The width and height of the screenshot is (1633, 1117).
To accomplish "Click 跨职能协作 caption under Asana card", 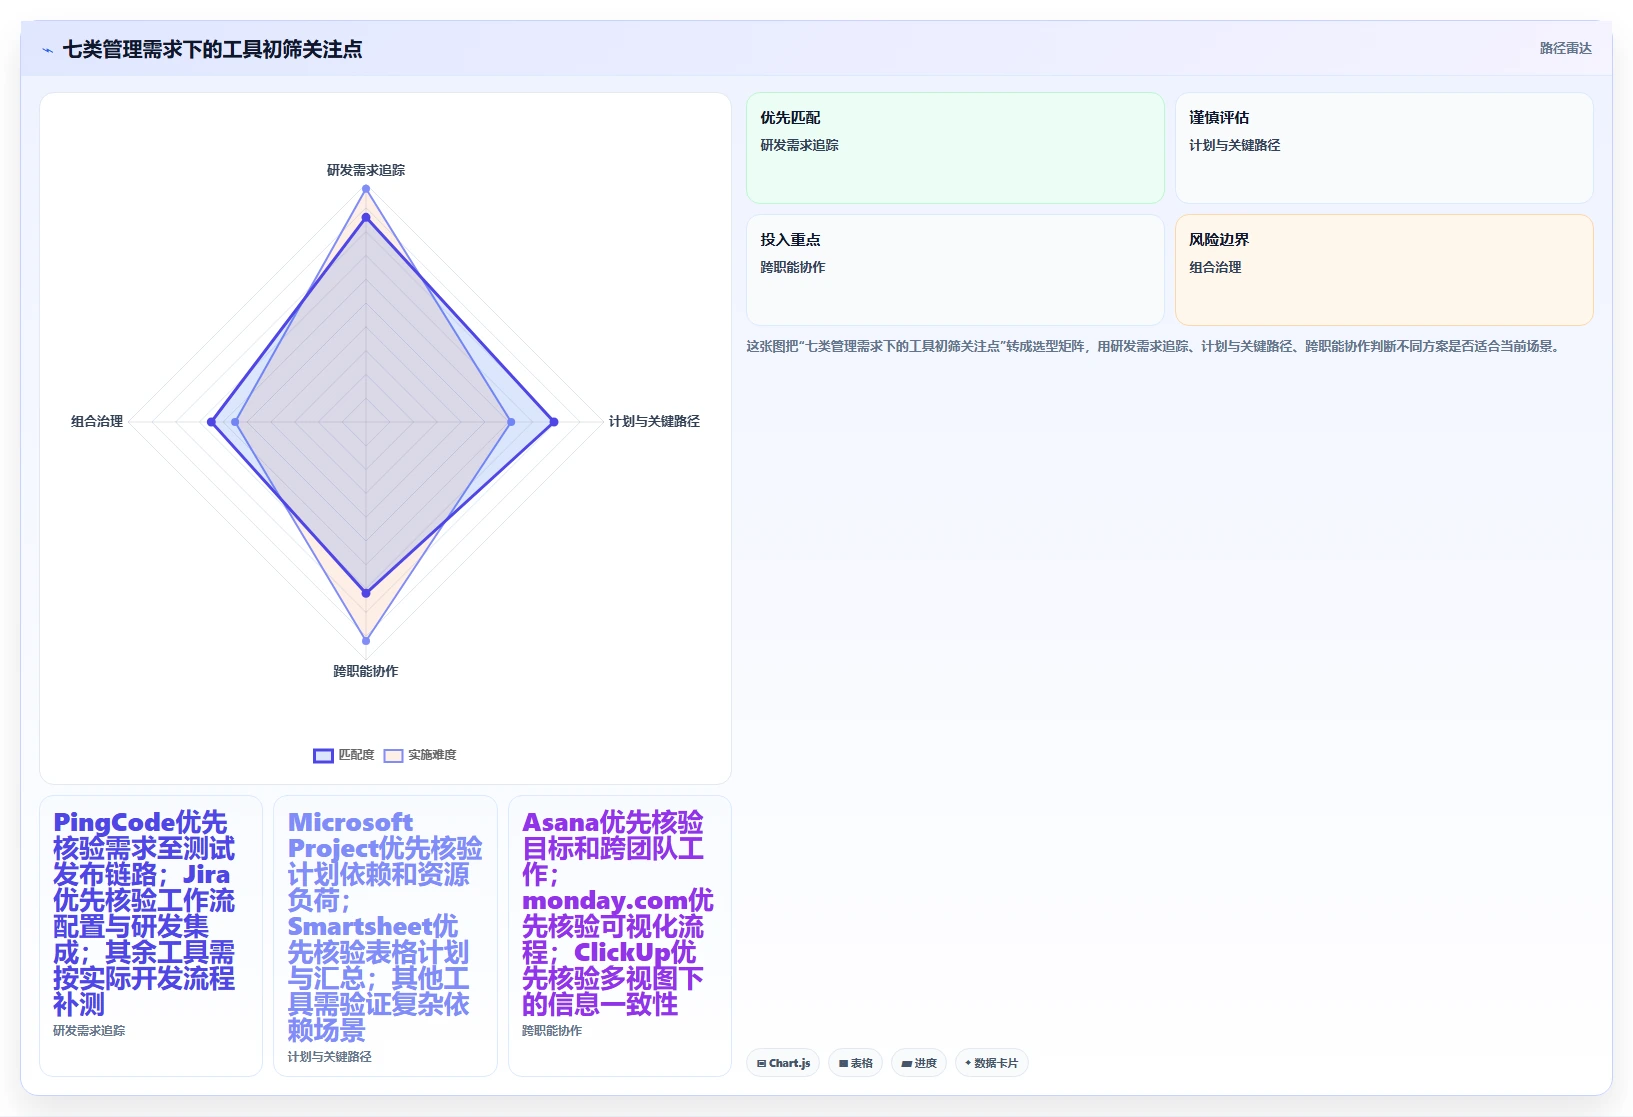I will [552, 1030].
